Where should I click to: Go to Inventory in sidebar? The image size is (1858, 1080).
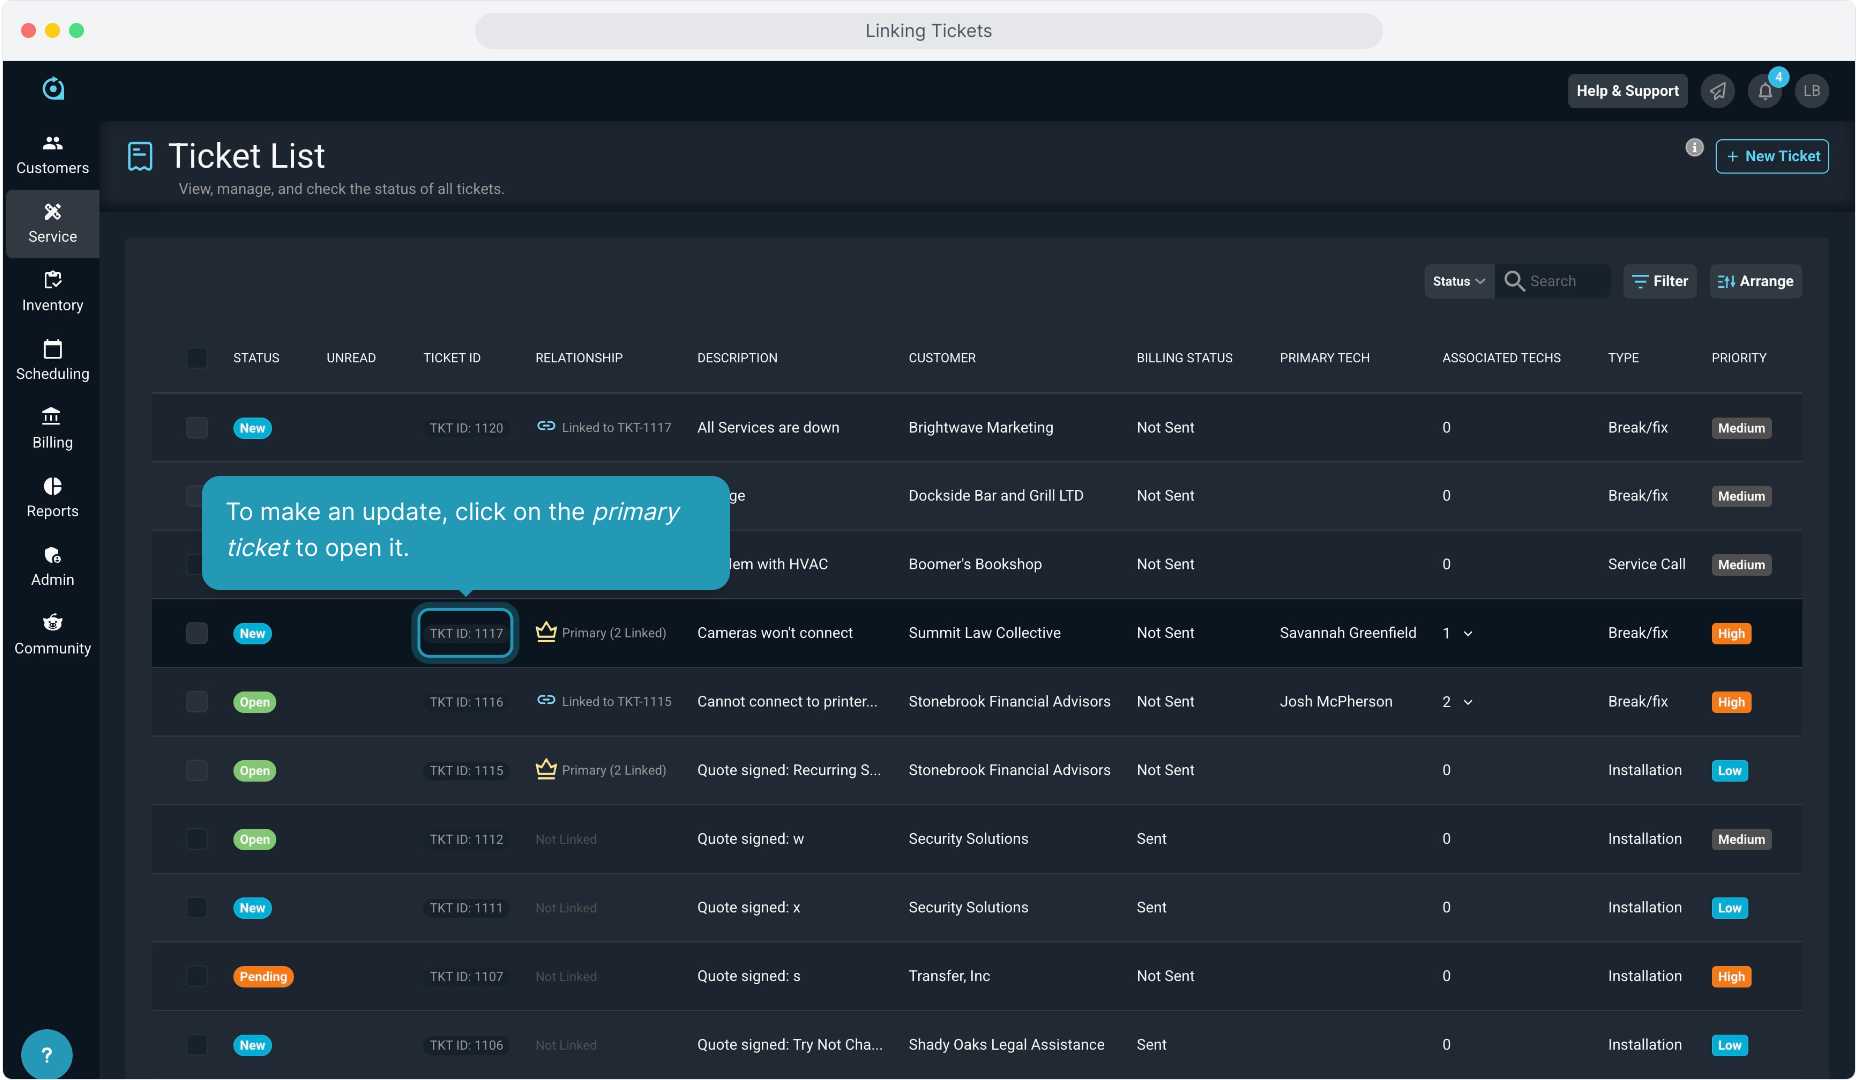point(53,292)
